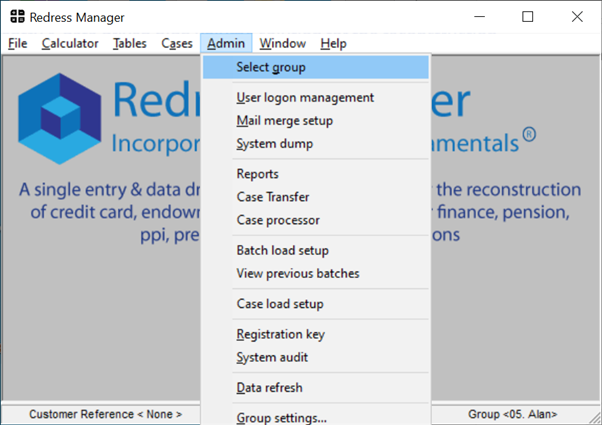The width and height of the screenshot is (602, 425).
Task: Open Batch load setup
Action: point(316,250)
